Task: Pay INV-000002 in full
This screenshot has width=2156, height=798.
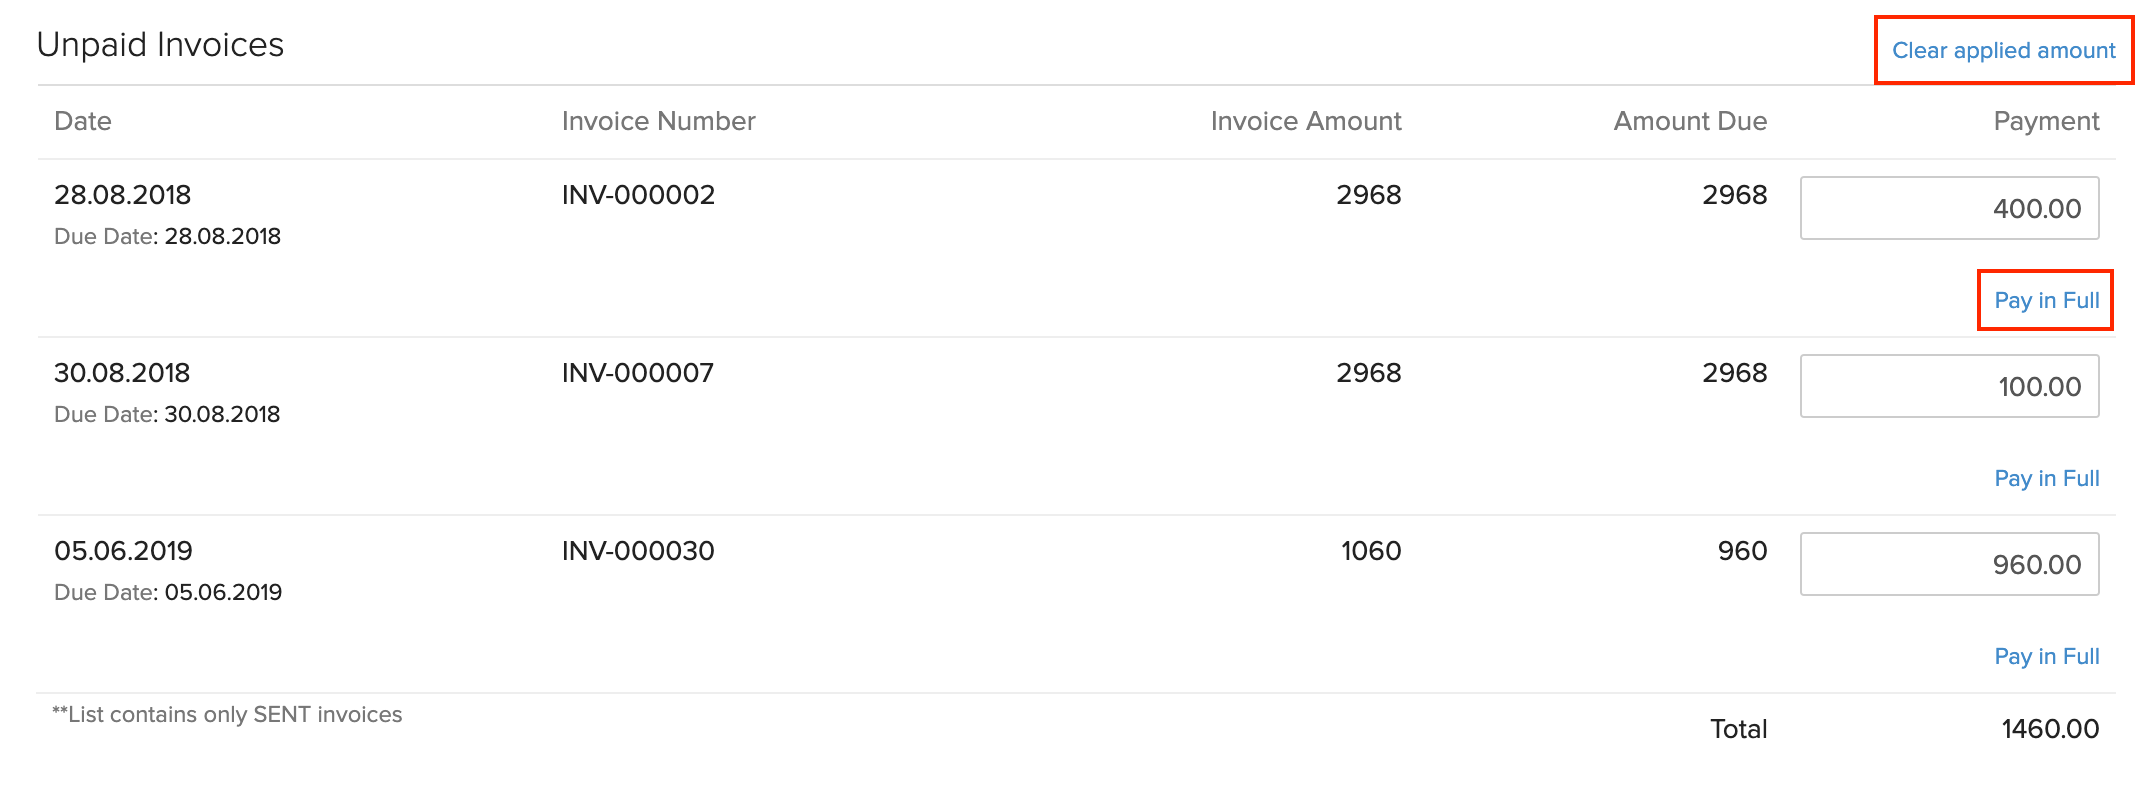Action: (x=2046, y=300)
